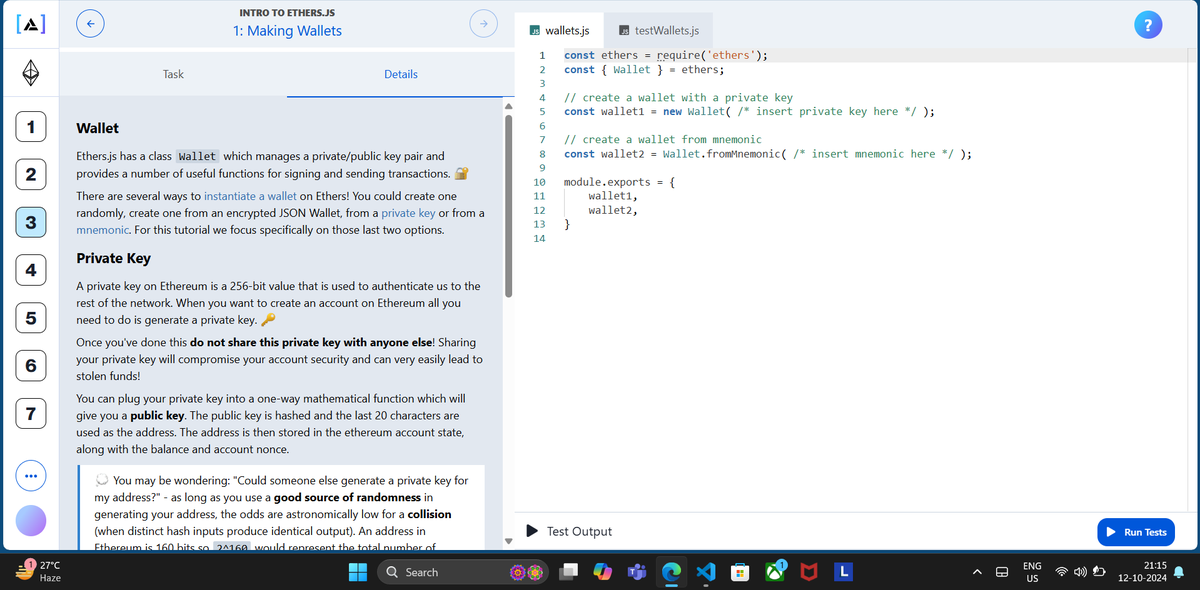Click the Alchemy logo icon in the sidebar

(x=30, y=23)
